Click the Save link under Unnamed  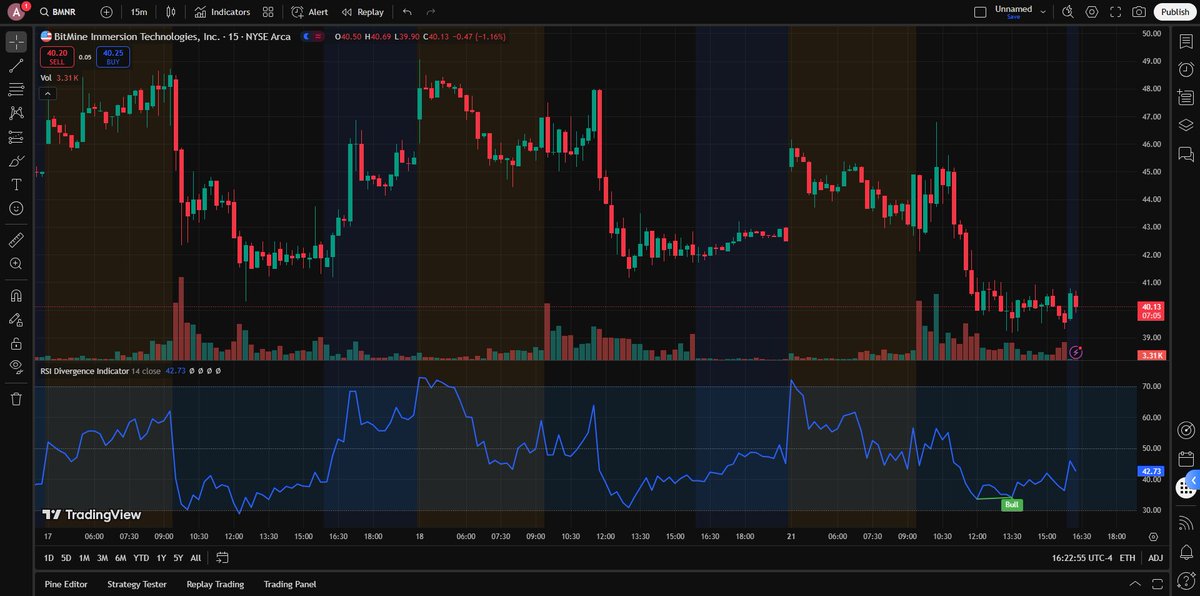tap(1013, 17)
